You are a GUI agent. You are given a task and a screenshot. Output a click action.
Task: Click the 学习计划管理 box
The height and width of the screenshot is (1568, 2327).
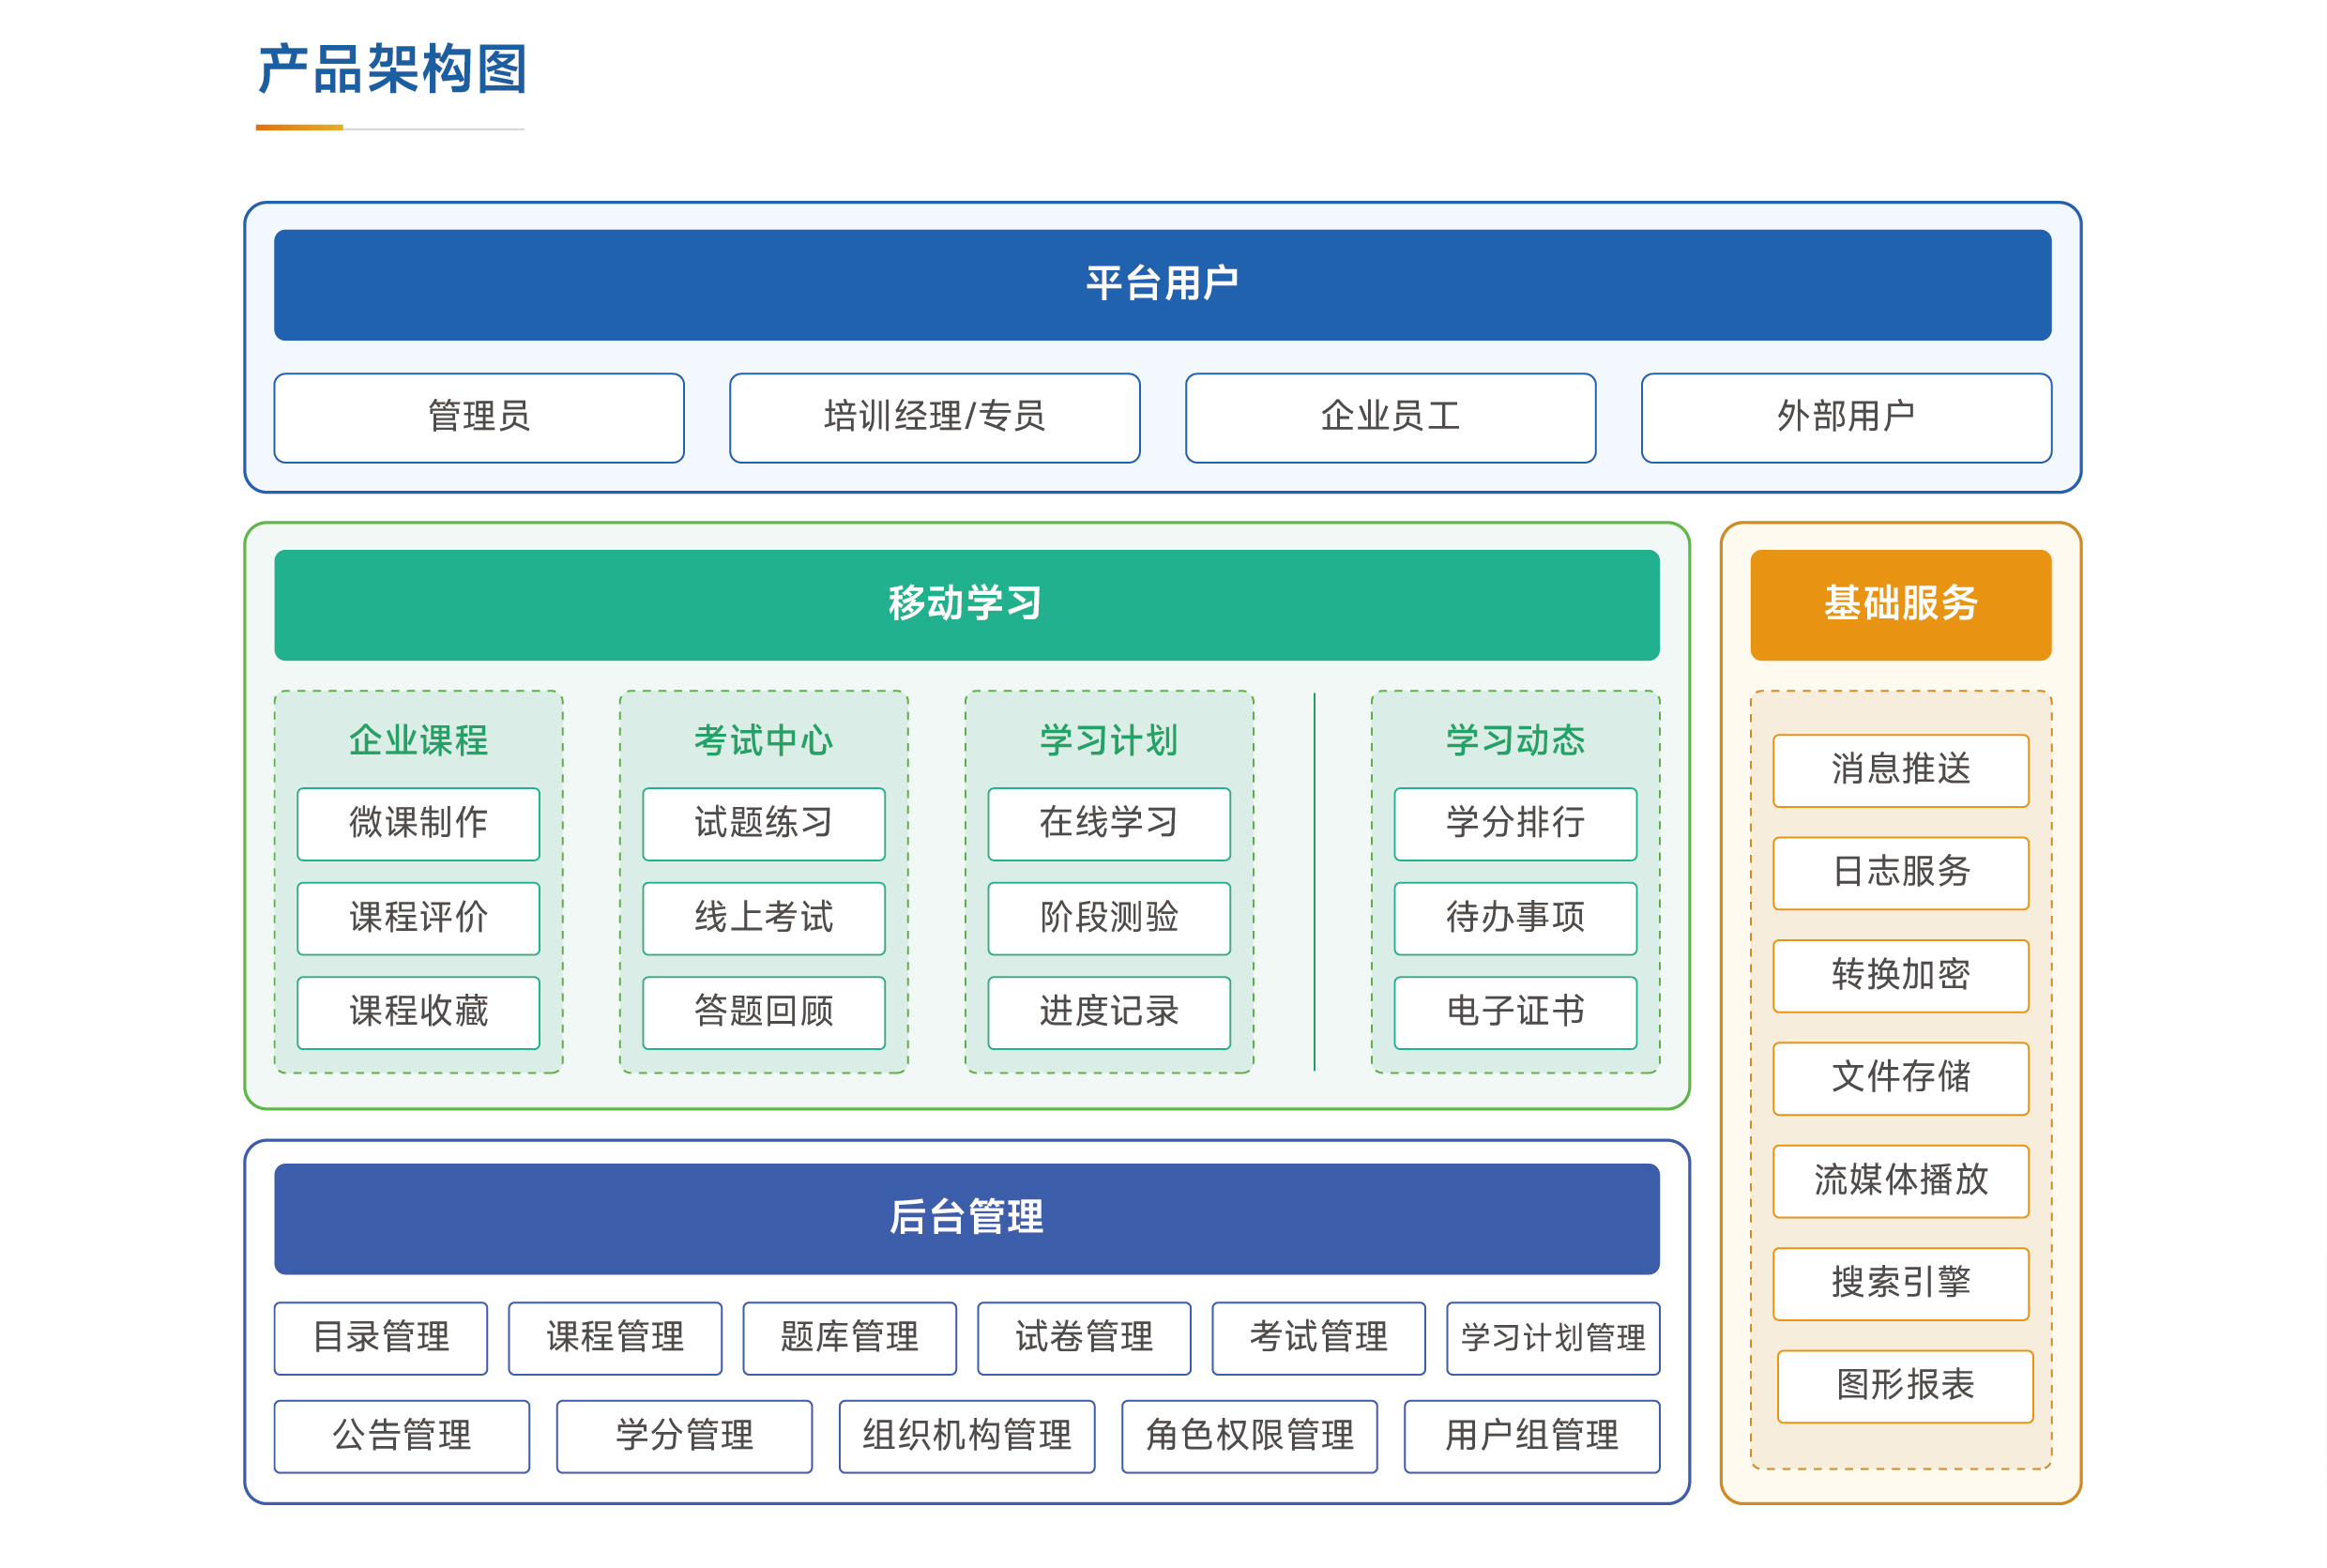pyautogui.click(x=1552, y=1337)
